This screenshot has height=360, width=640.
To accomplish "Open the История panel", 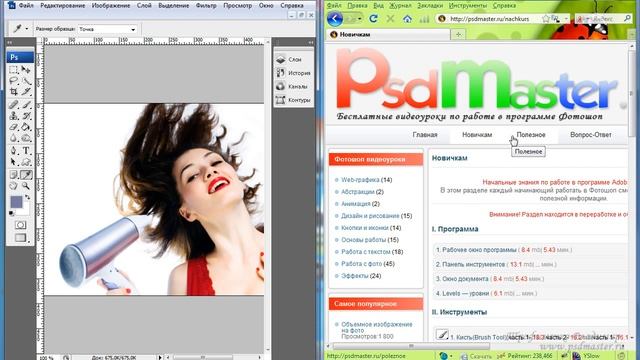I will (x=294, y=73).
